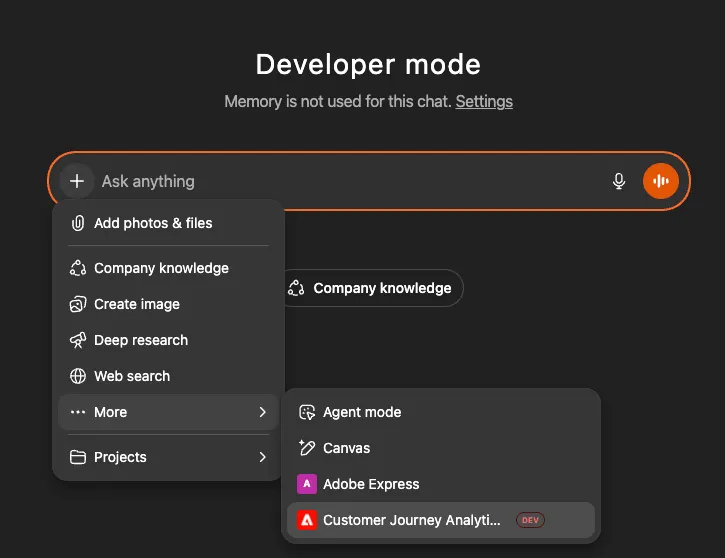725x558 pixels.
Task: Click the paperclip icon beside Add photos & files
Action: coord(78,223)
